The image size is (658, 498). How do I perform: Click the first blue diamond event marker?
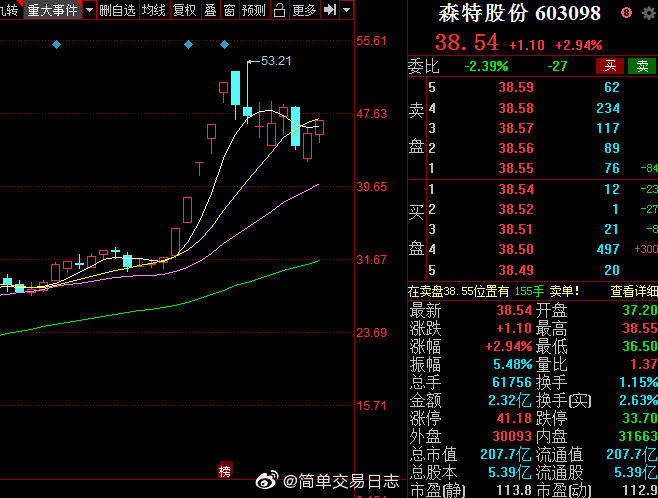pos(57,45)
